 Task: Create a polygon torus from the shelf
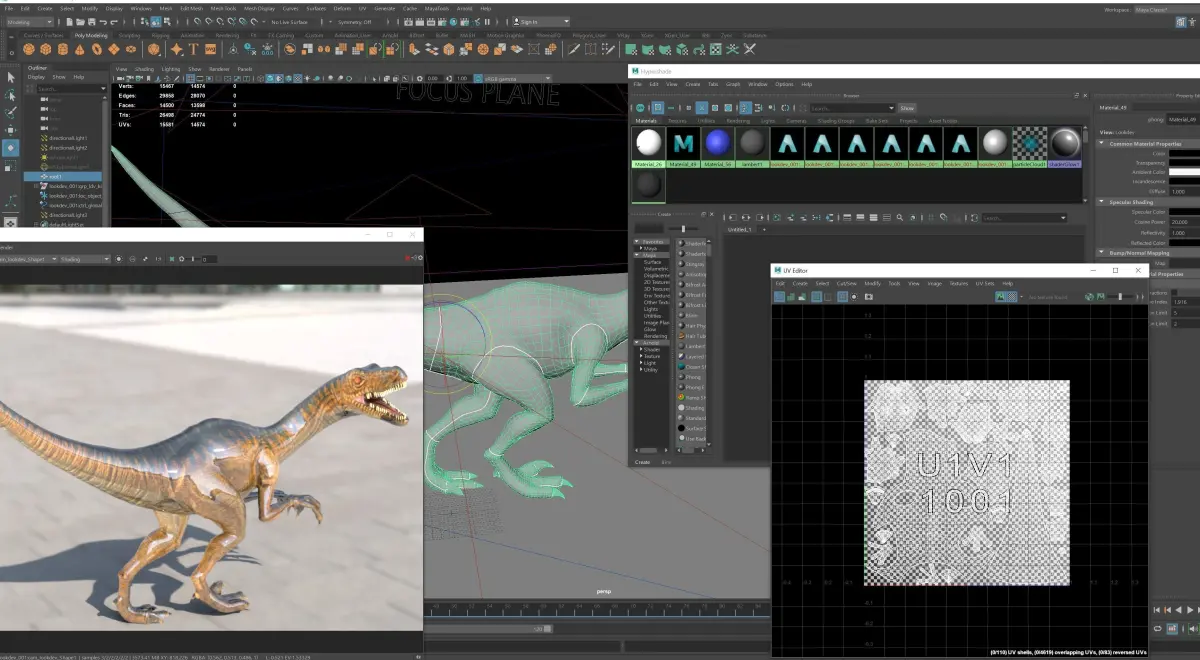click(x=97, y=48)
